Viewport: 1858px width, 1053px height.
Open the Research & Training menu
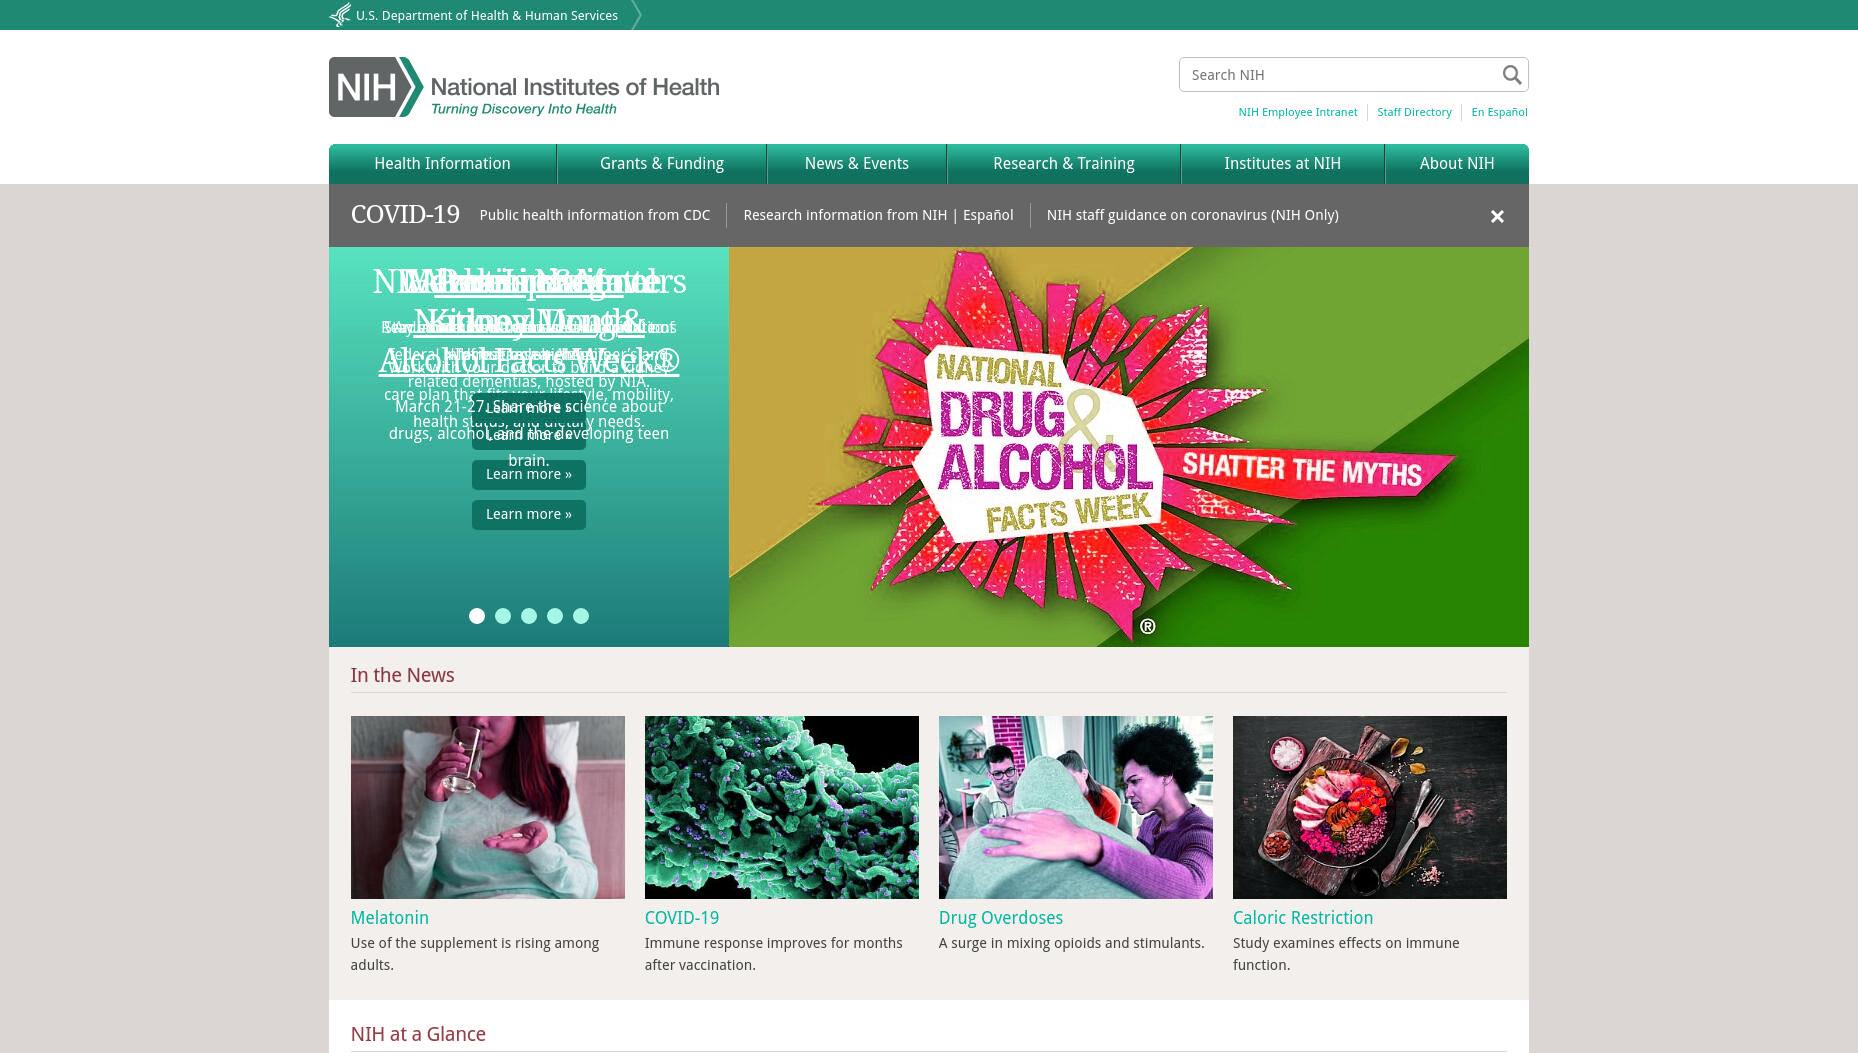1064,164
